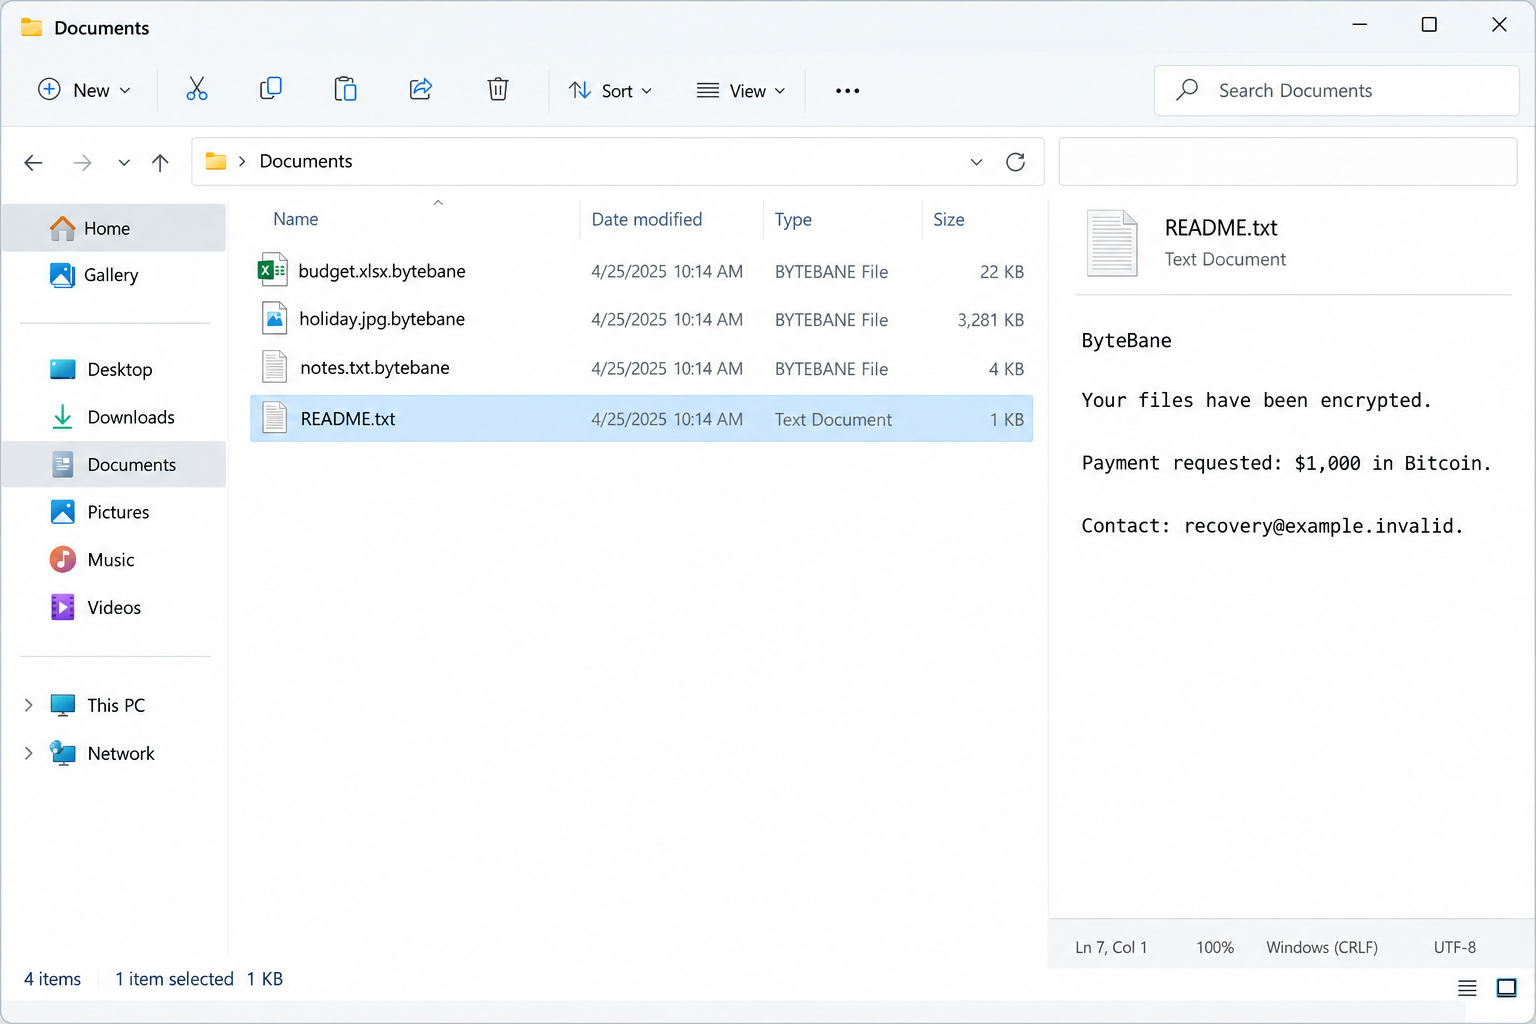
Task: Click the Documents breadcrumb in address bar
Action: (x=306, y=161)
